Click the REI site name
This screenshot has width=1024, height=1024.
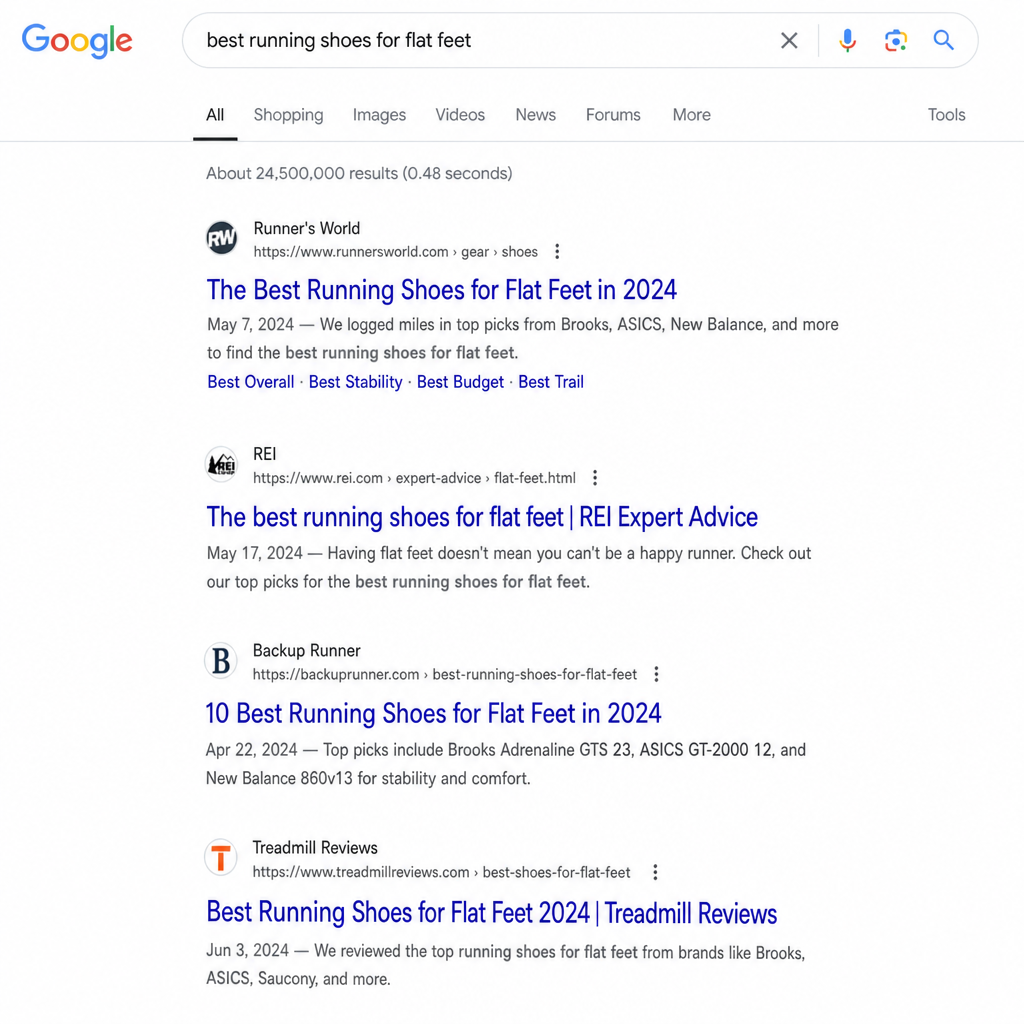point(264,454)
